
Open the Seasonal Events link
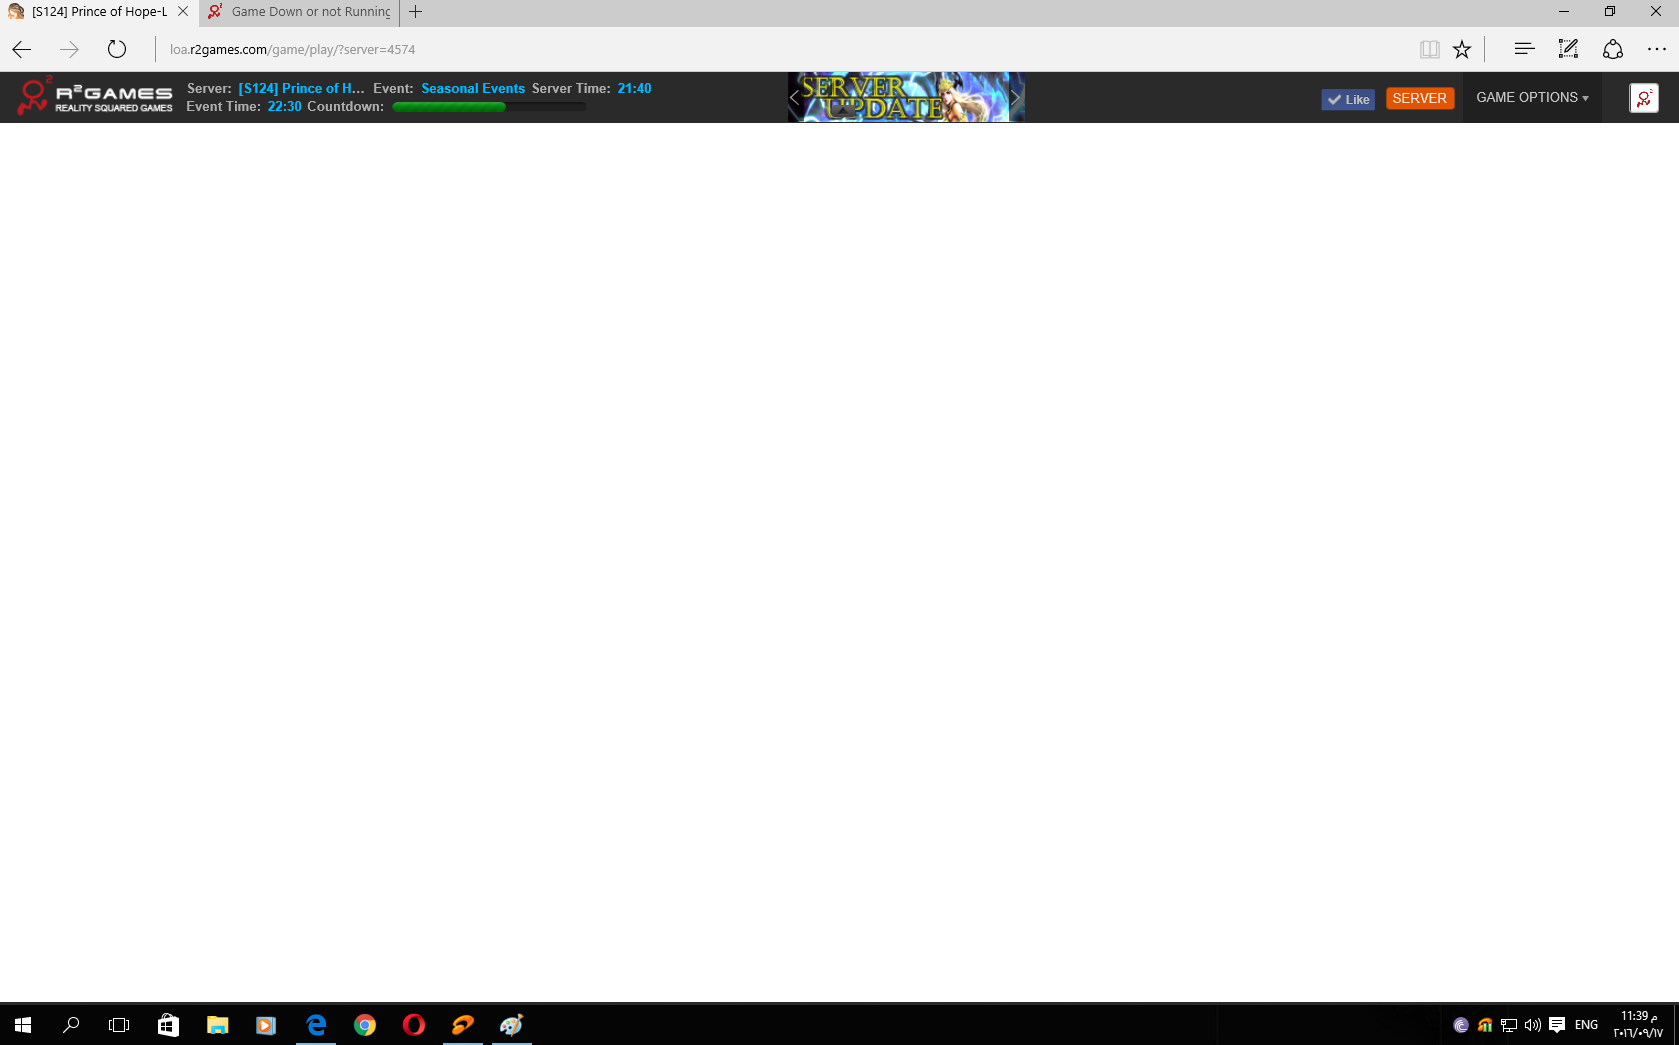[x=472, y=89]
